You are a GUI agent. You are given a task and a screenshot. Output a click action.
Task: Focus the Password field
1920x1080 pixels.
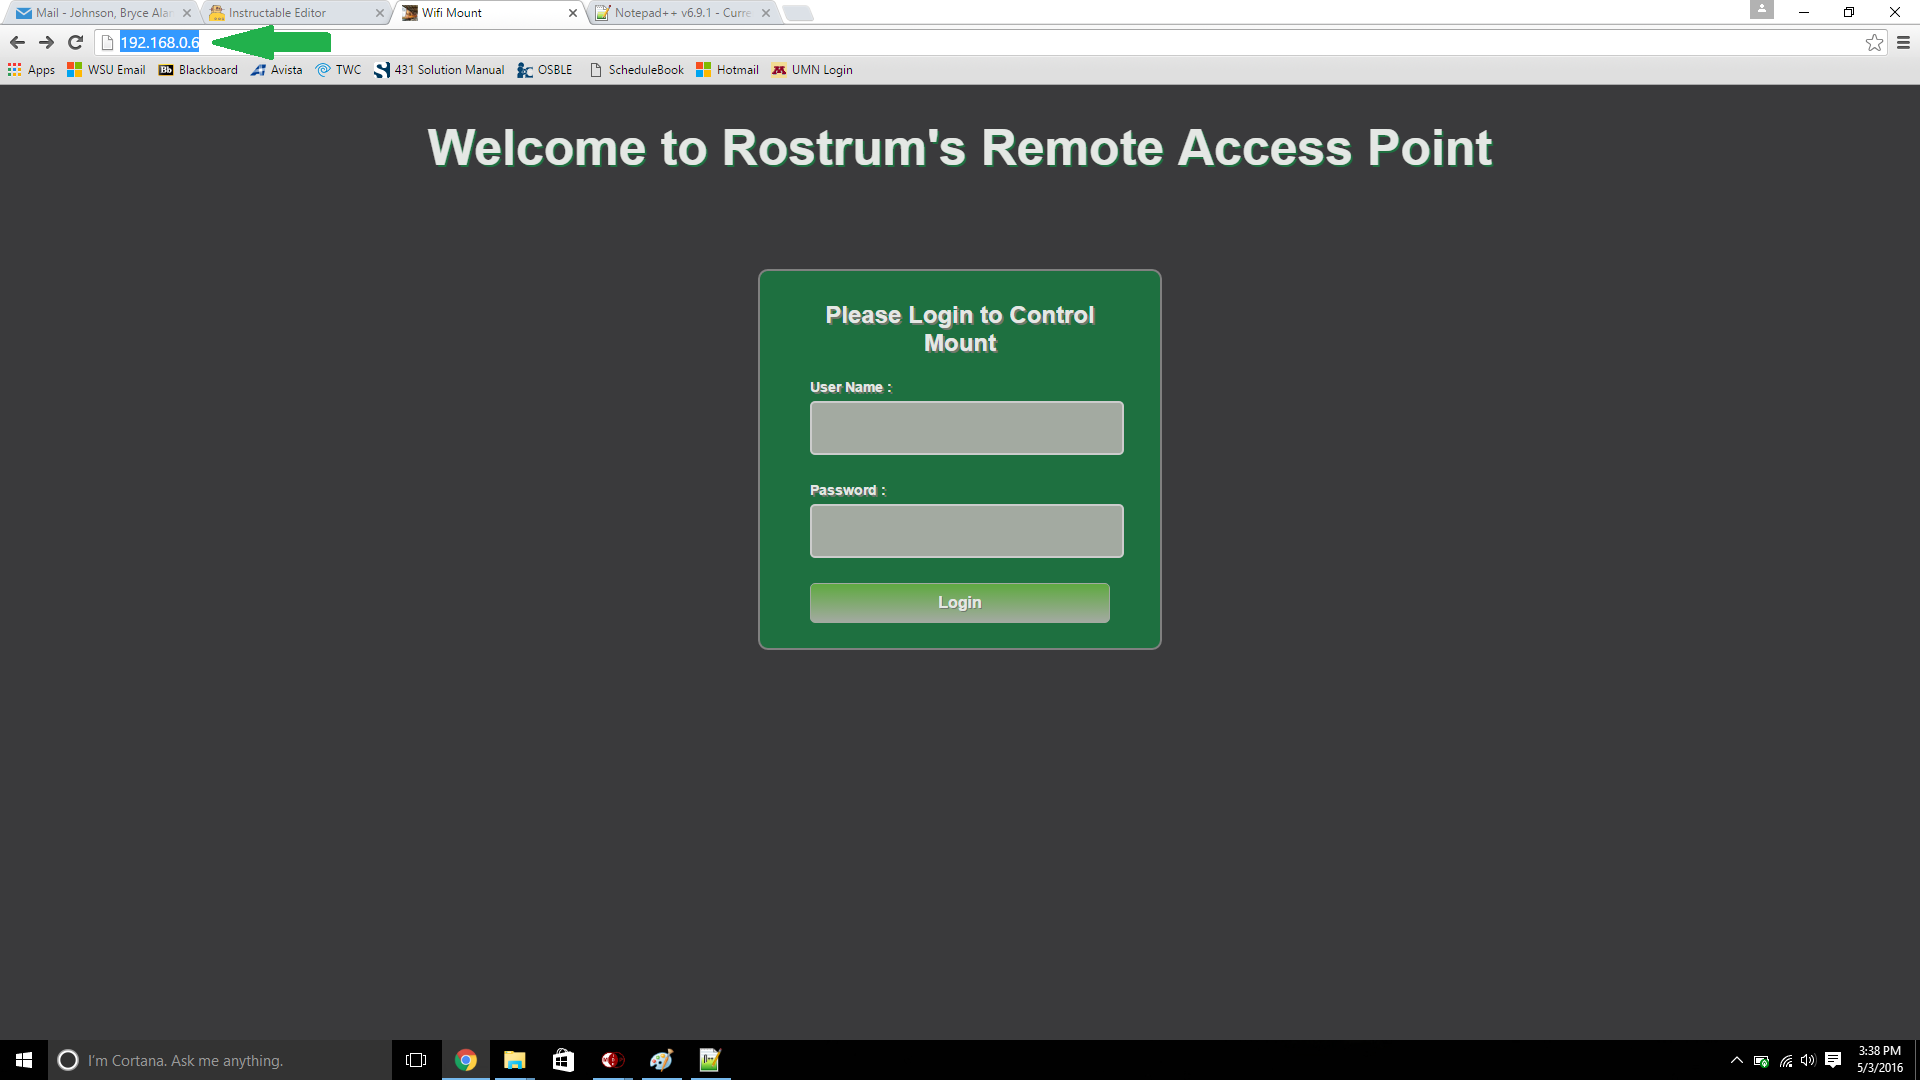(966, 531)
